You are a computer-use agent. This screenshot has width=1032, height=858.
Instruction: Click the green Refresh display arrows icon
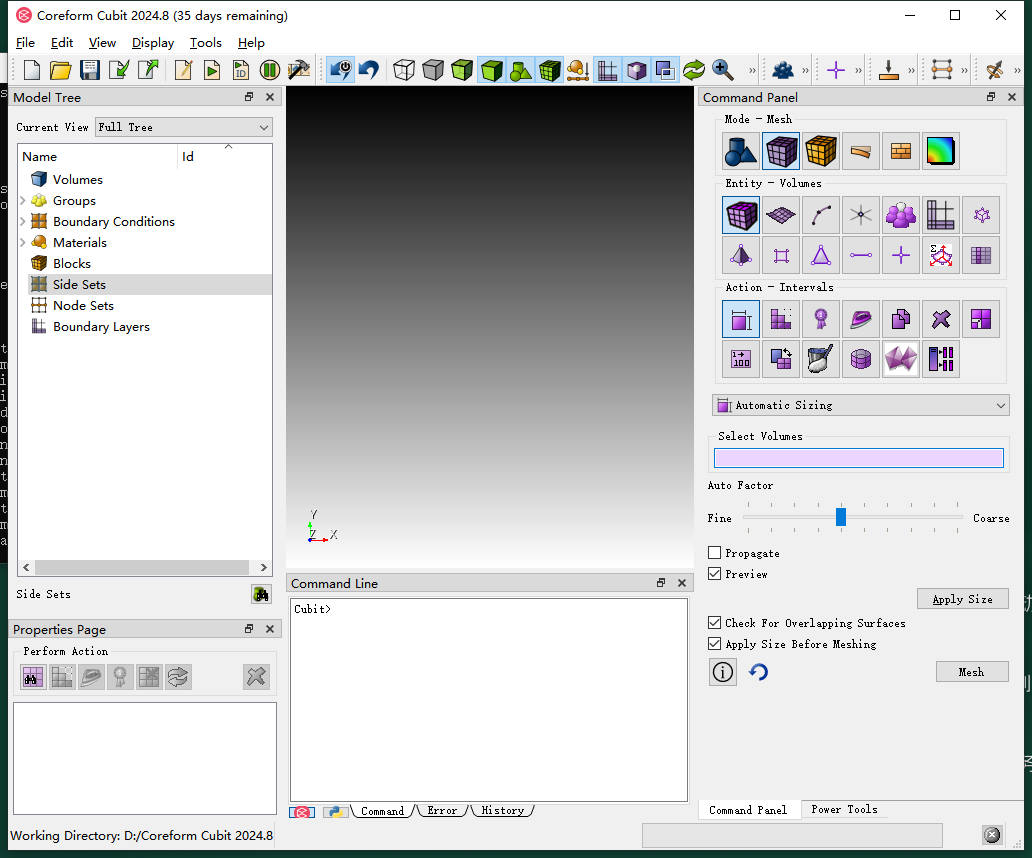click(694, 70)
